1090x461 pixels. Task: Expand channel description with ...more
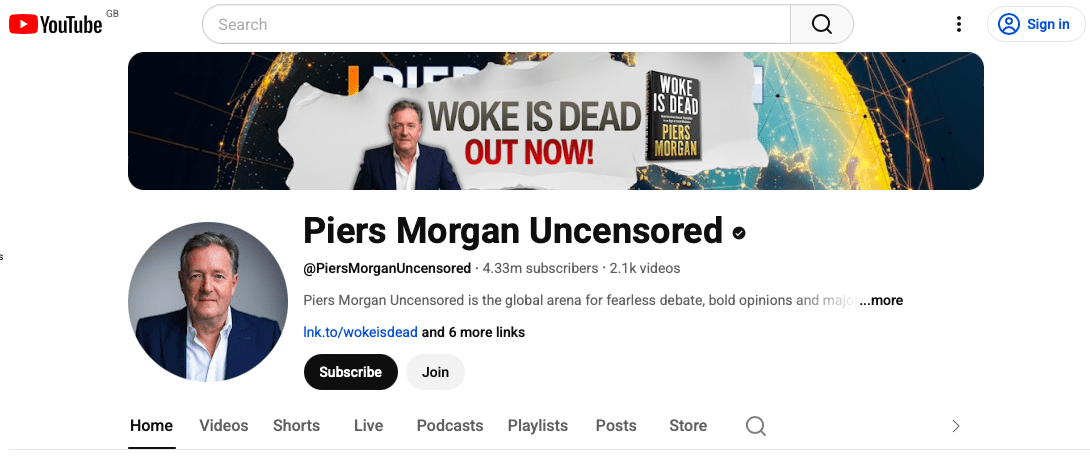(x=881, y=300)
